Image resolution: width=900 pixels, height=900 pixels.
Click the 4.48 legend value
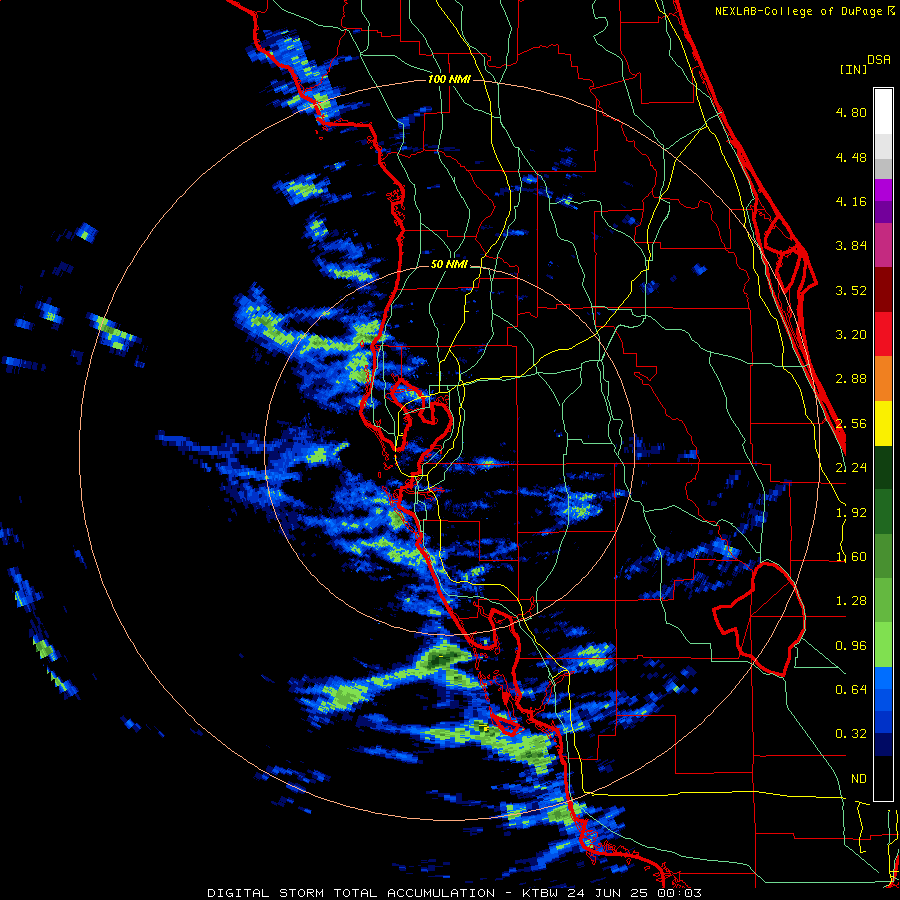point(851,157)
